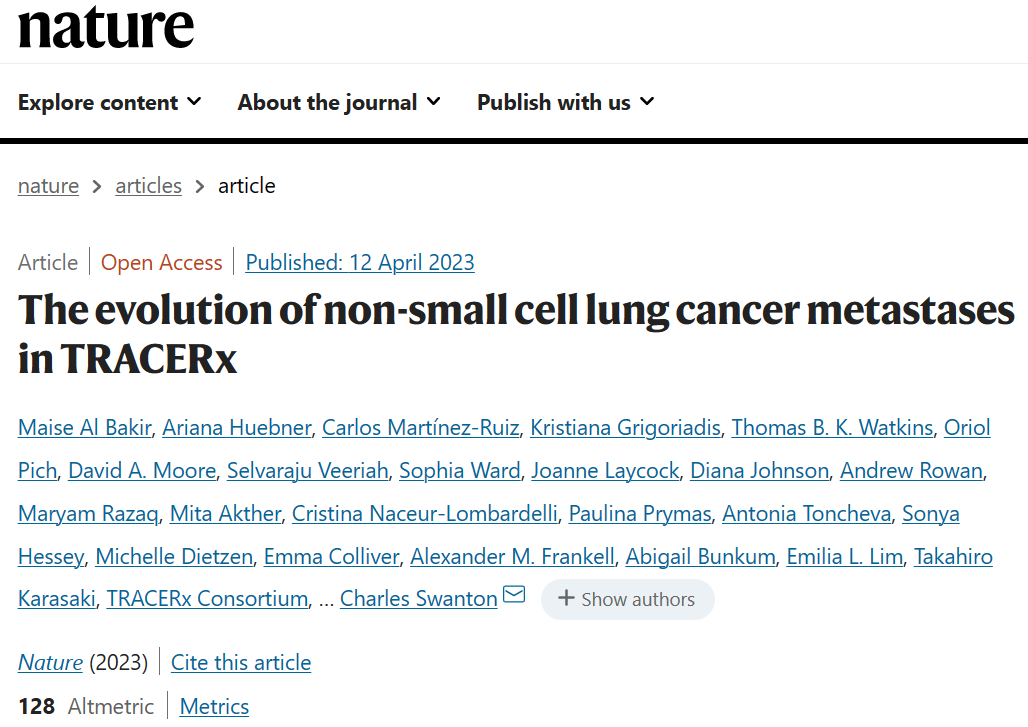1028x727 pixels.
Task: Open author Sophia Ward's link
Action: coord(460,471)
